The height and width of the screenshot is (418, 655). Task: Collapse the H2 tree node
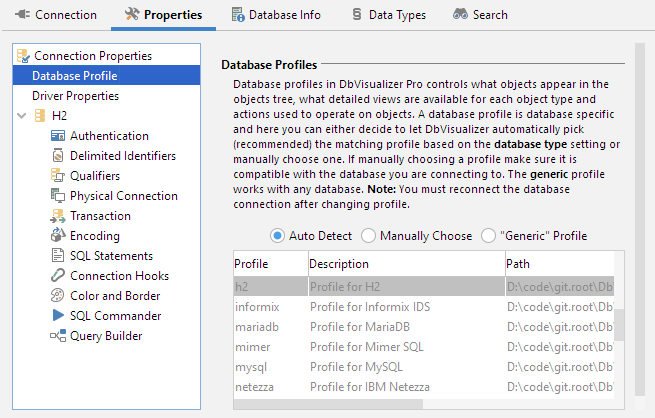click(23, 116)
